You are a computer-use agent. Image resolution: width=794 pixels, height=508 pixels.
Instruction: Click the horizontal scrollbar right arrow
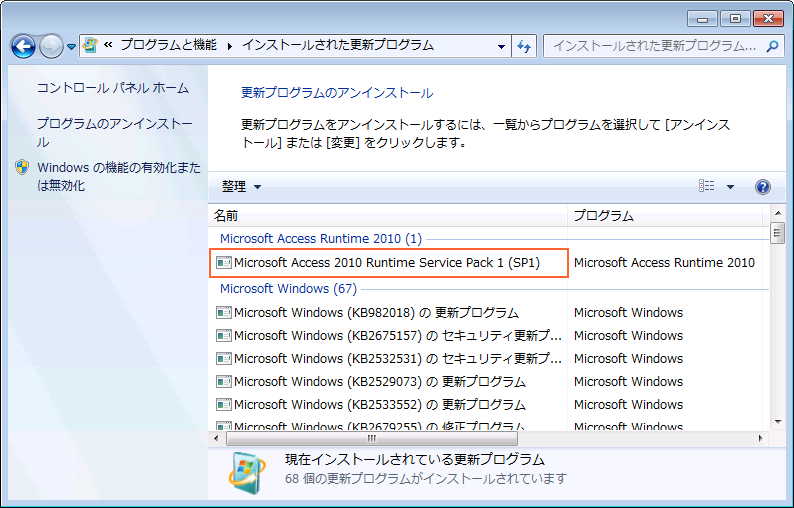[761, 439]
